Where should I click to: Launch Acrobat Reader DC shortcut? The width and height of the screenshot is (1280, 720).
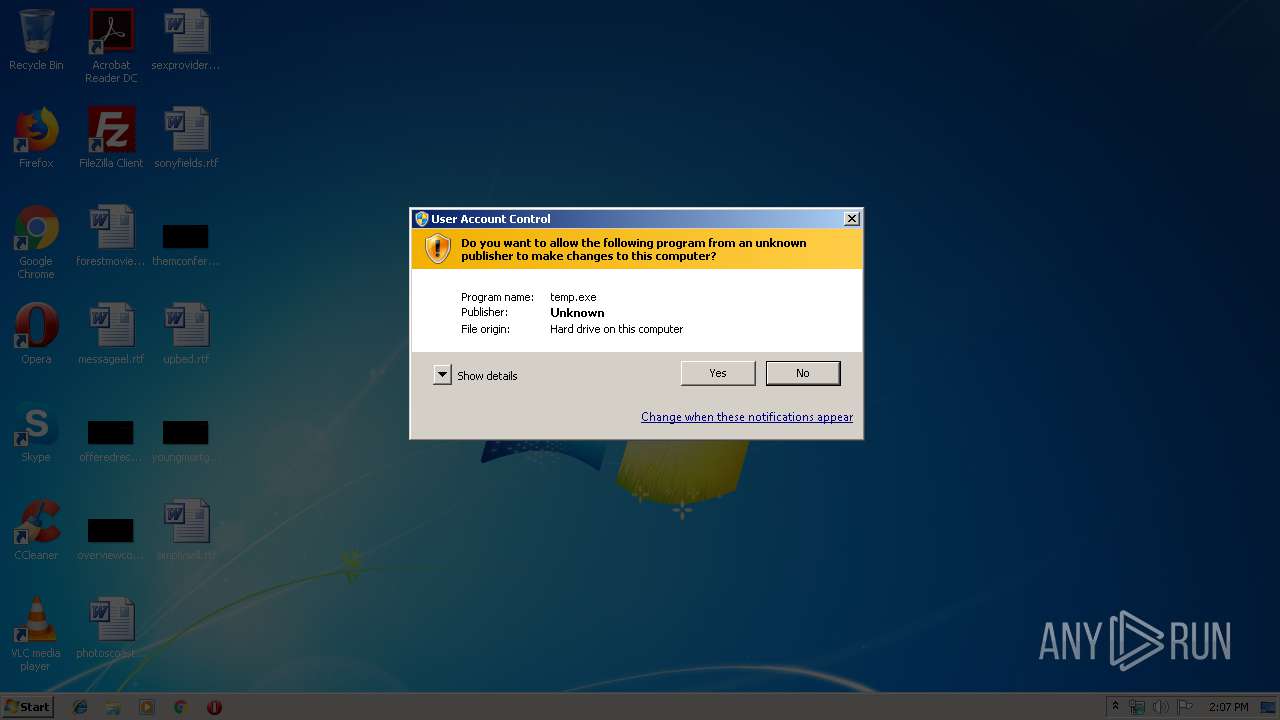click(111, 46)
